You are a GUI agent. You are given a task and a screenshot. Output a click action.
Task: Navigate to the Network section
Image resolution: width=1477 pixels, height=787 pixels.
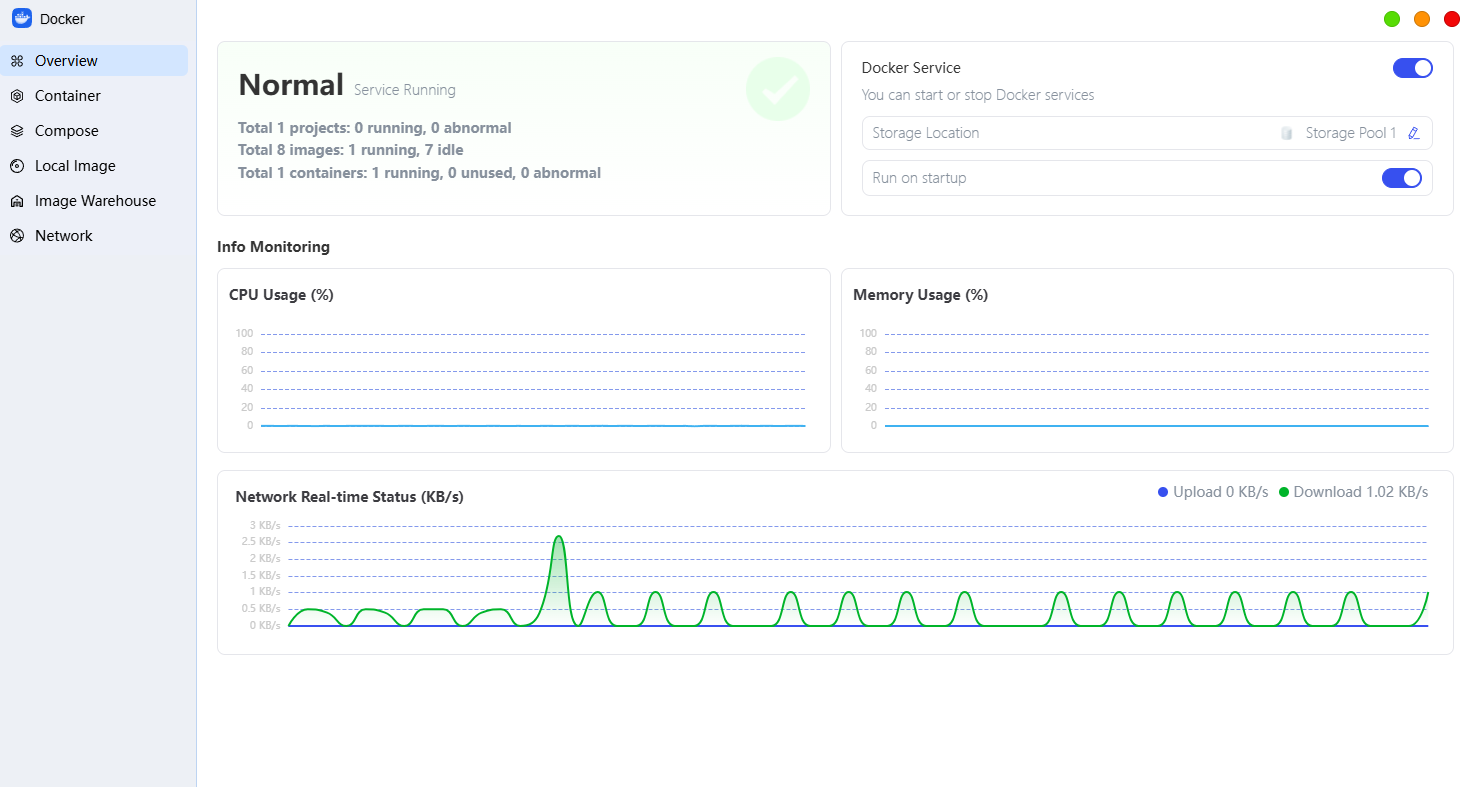tap(94, 236)
